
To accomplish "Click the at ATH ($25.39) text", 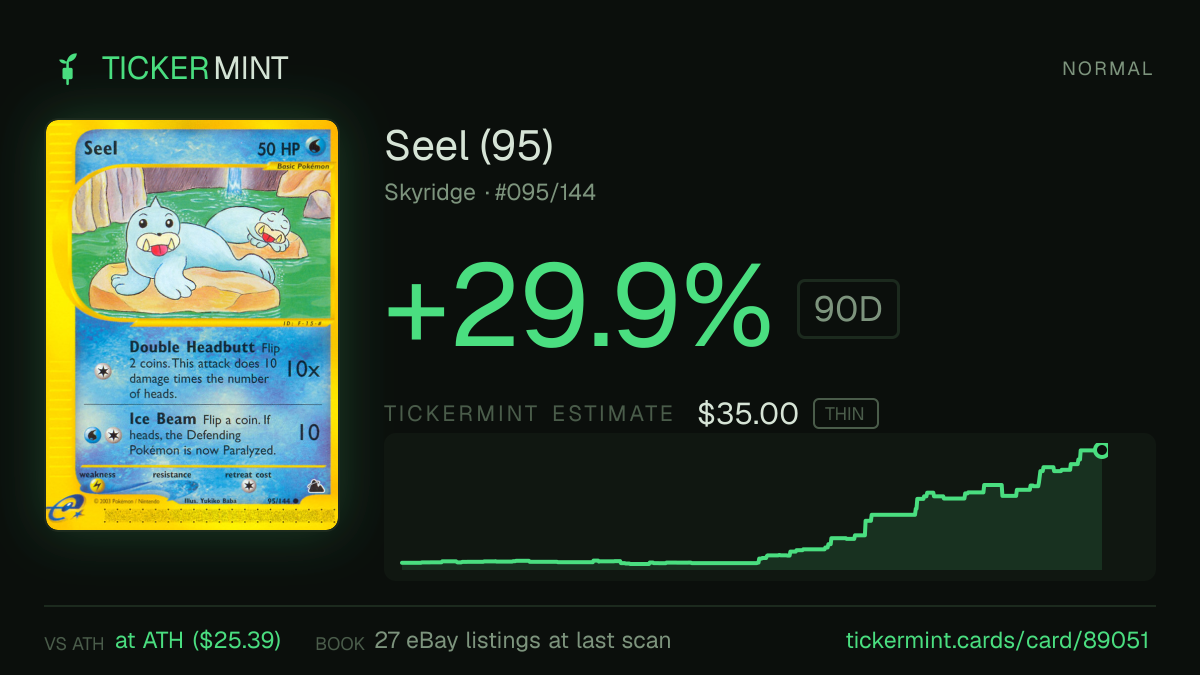I will tap(198, 640).
